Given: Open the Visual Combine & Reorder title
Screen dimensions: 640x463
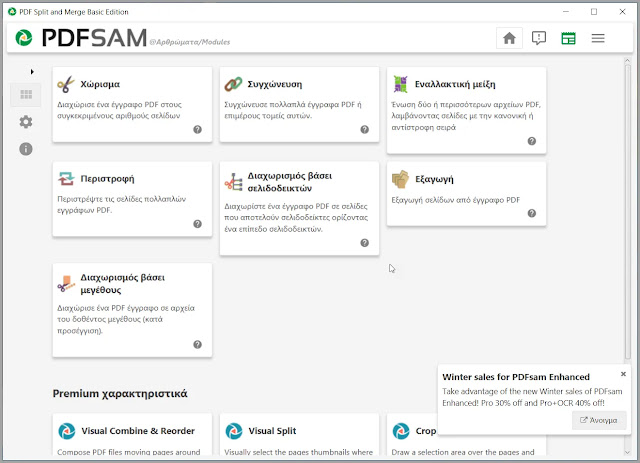Looking at the screenshot, I should pyautogui.click(x=138, y=431).
